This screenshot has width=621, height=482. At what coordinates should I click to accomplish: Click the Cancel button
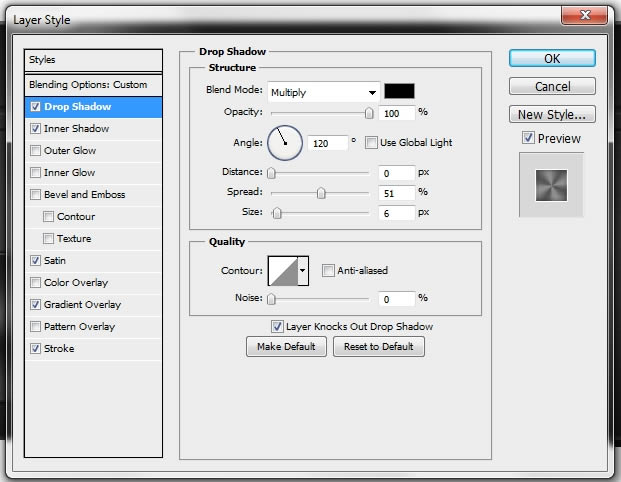552,86
